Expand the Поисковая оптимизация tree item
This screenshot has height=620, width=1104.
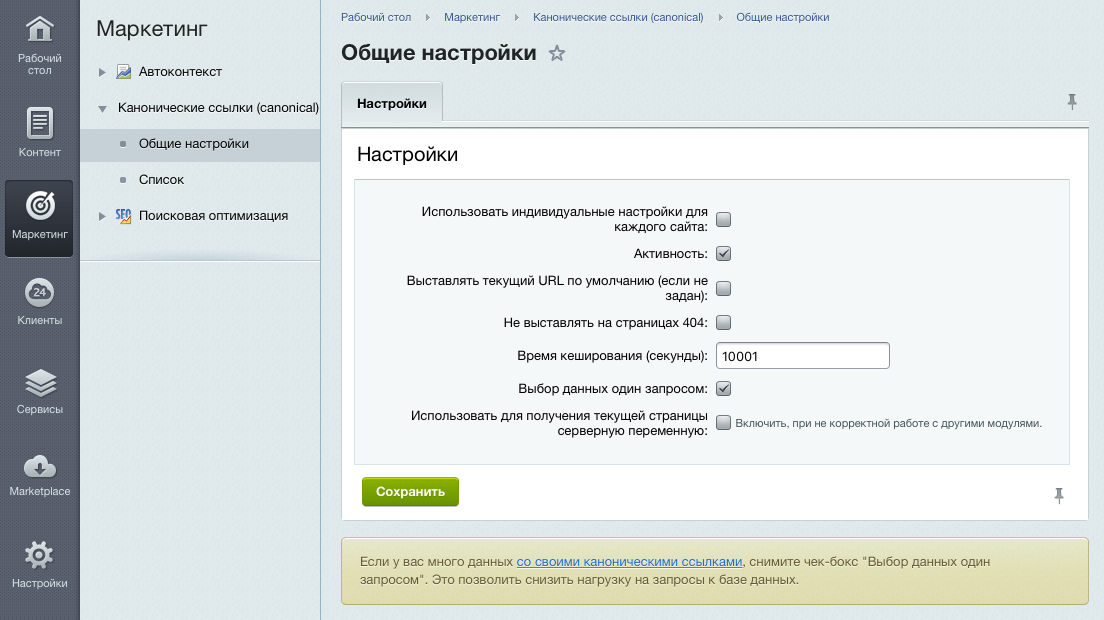click(x=101, y=214)
